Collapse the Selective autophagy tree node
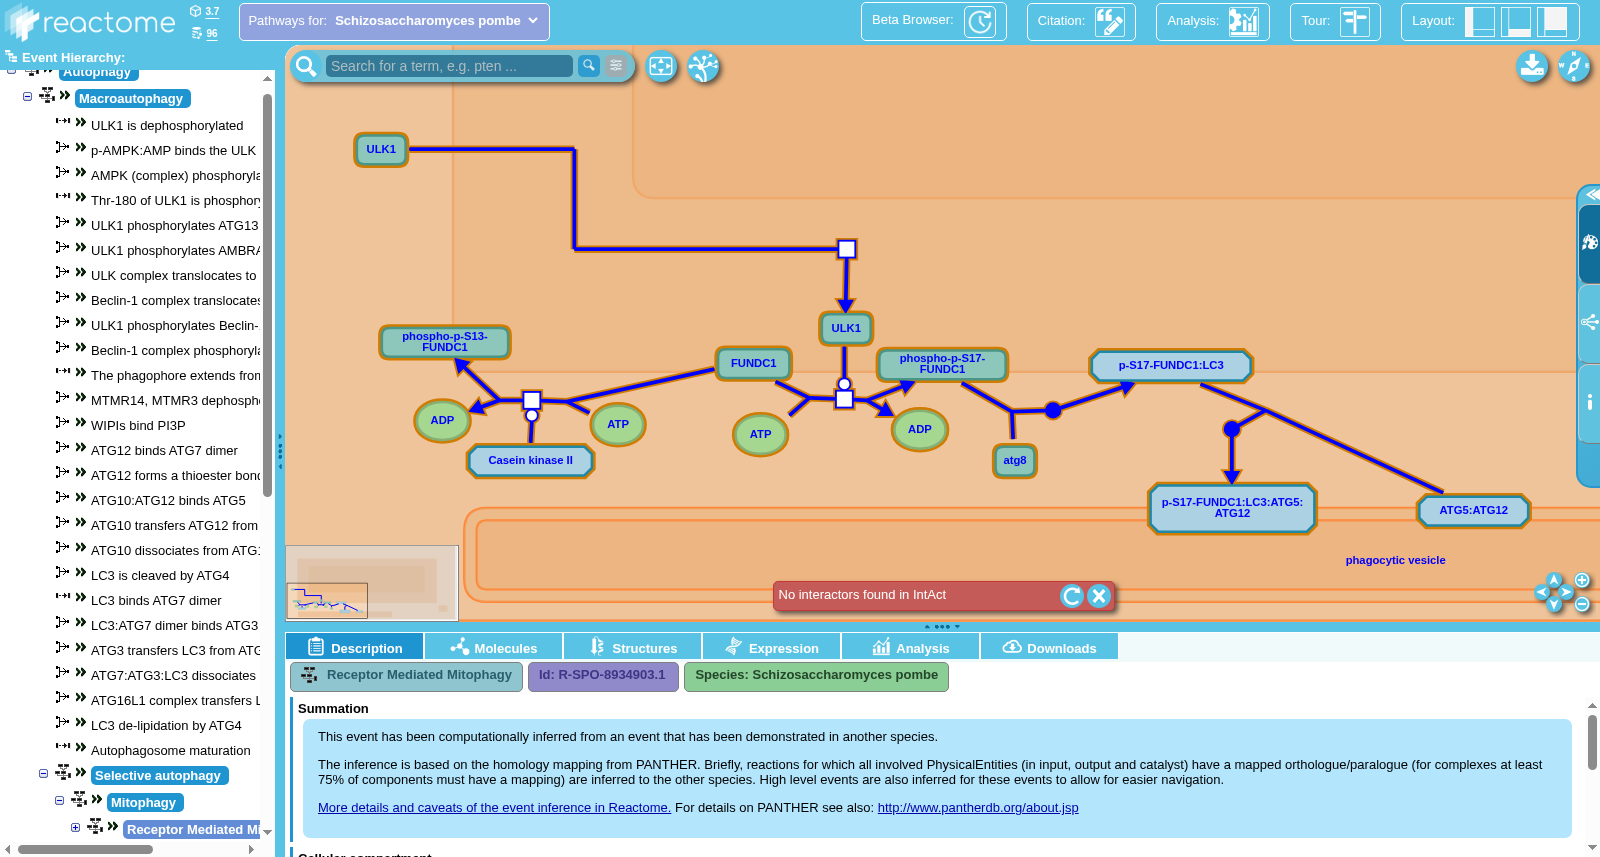 [x=43, y=774]
